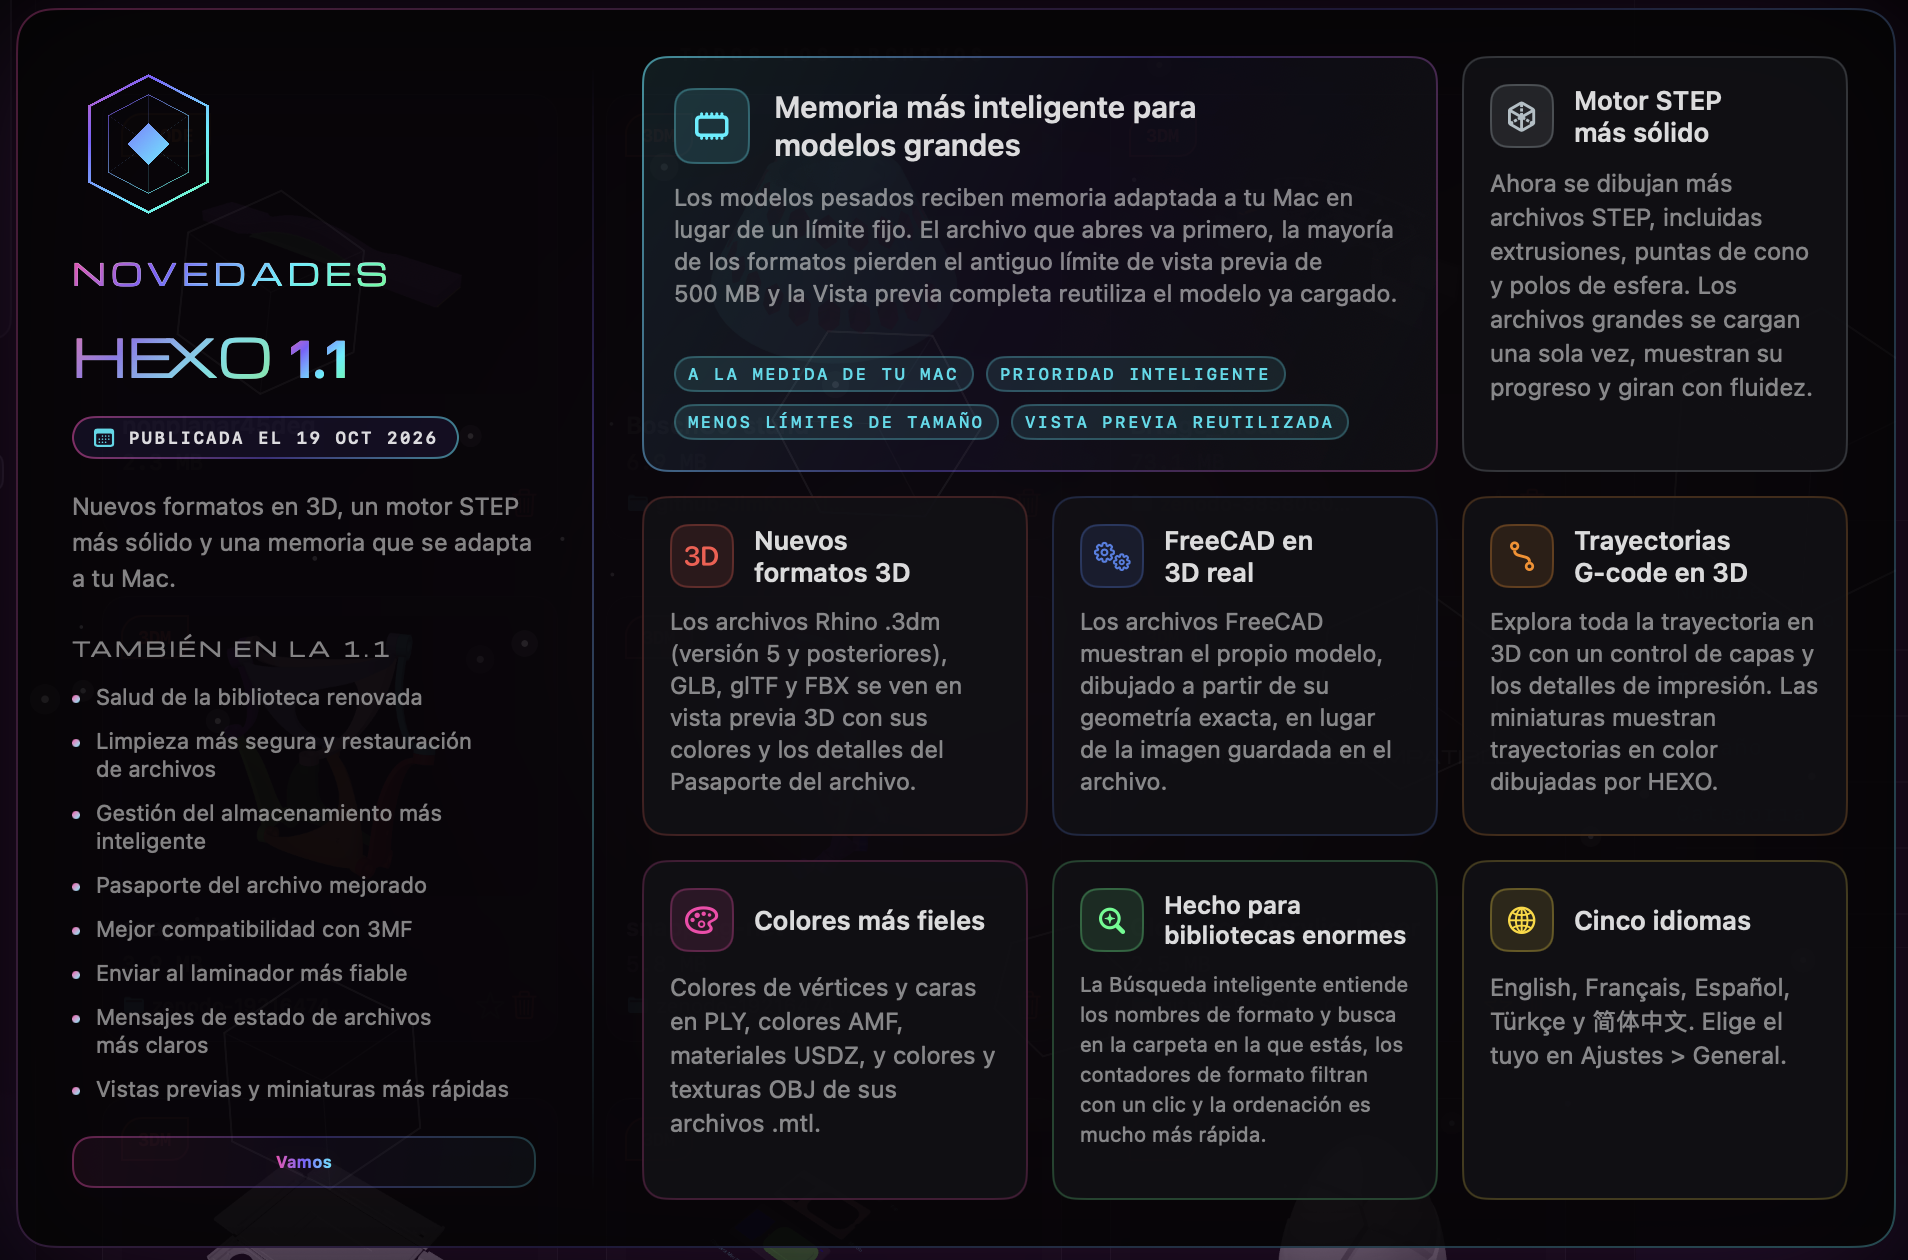Click the 'A LA MEDIDA DE TU MAC' tag
1908x1260 pixels.
pos(823,374)
